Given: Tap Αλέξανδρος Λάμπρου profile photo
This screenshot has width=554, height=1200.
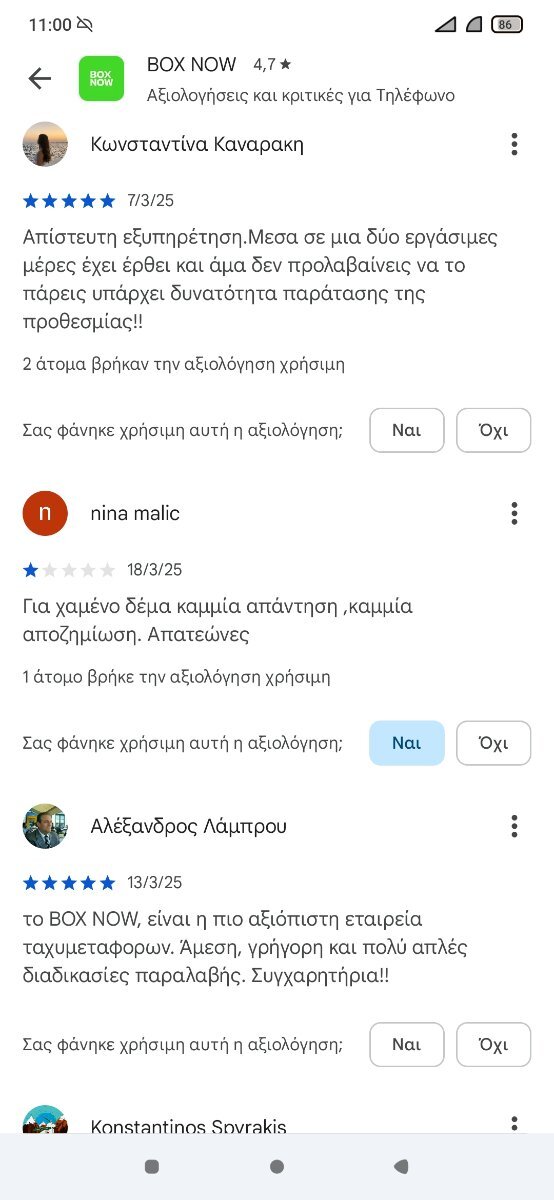Looking at the screenshot, I should click(x=45, y=826).
